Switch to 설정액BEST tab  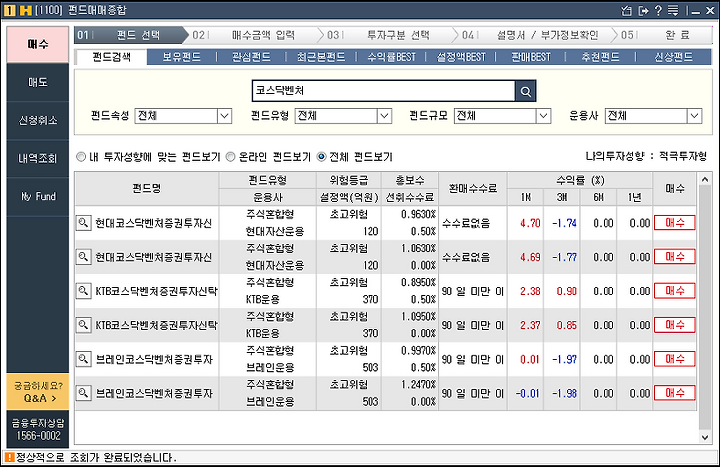pyautogui.click(x=461, y=57)
